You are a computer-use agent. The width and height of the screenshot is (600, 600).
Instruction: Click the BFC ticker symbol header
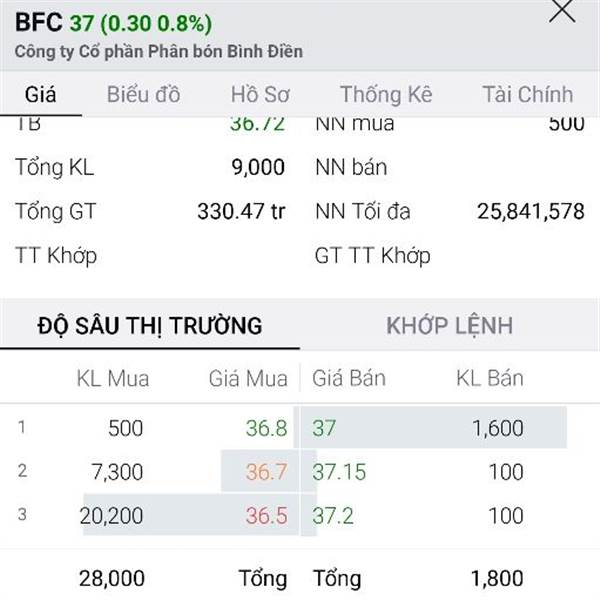pyautogui.click(x=39, y=22)
